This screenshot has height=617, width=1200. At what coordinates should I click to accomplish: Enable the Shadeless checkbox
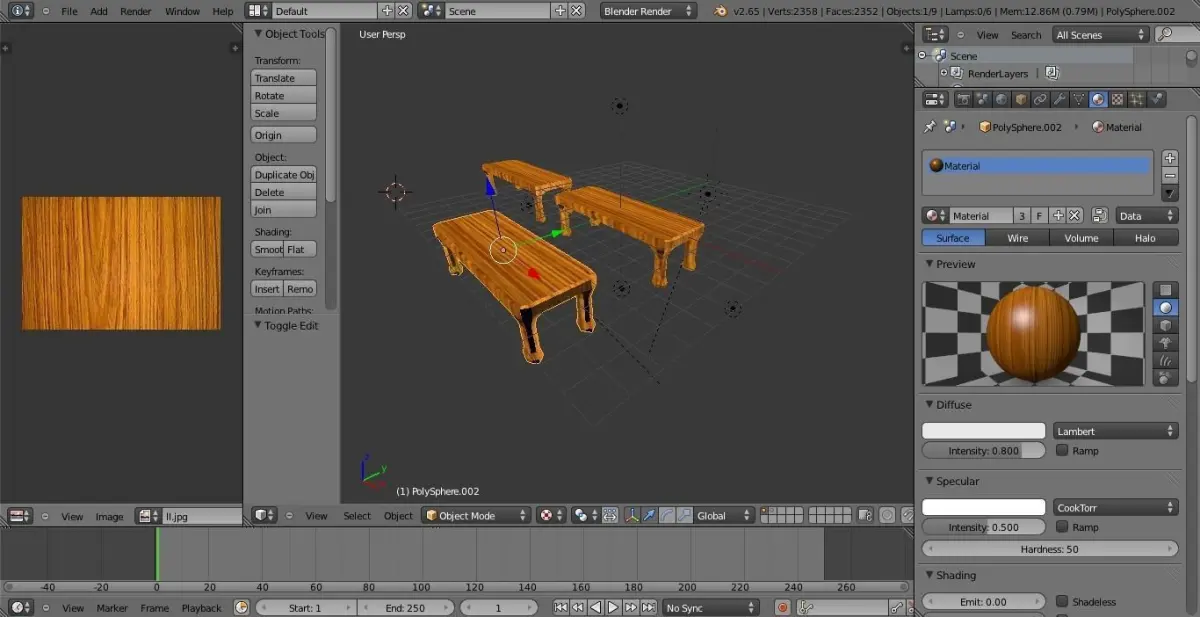[x=1062, y=601]
